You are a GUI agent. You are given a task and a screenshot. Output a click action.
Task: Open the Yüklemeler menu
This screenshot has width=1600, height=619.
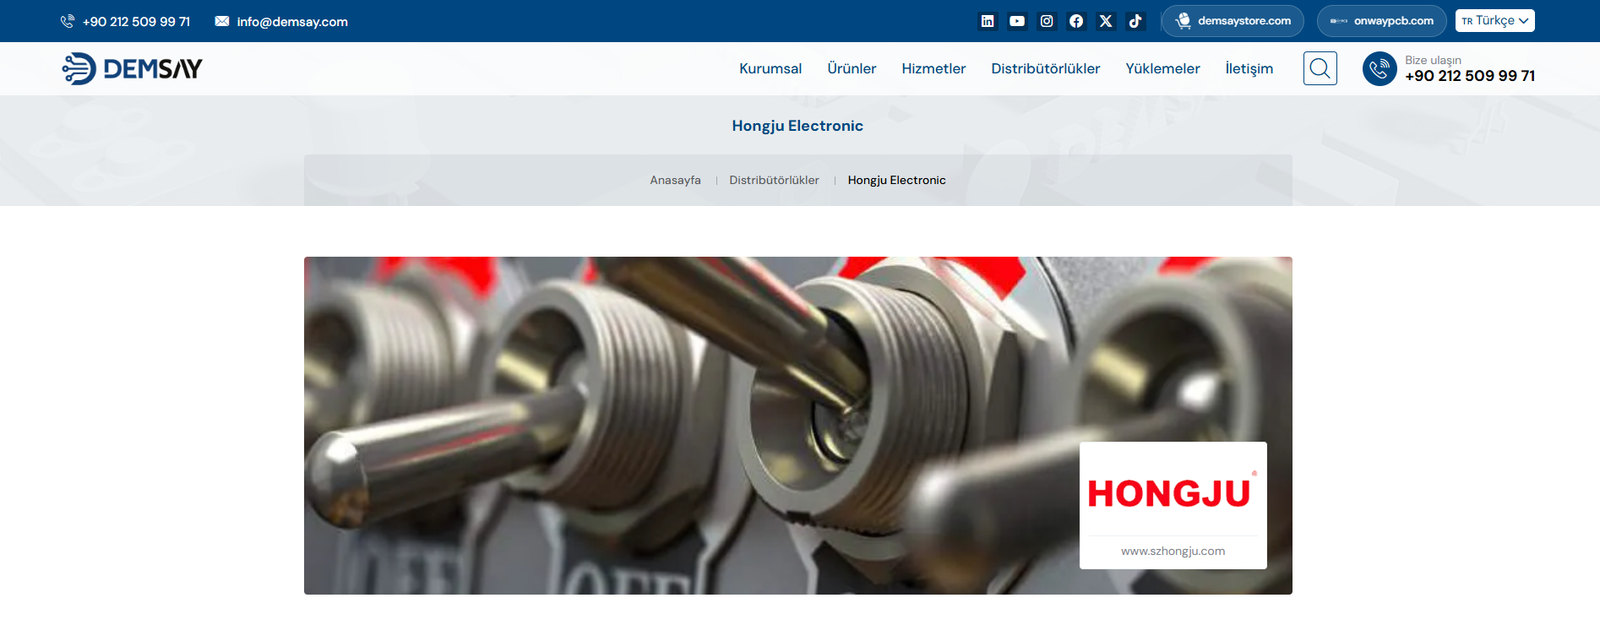(1163, 69)
